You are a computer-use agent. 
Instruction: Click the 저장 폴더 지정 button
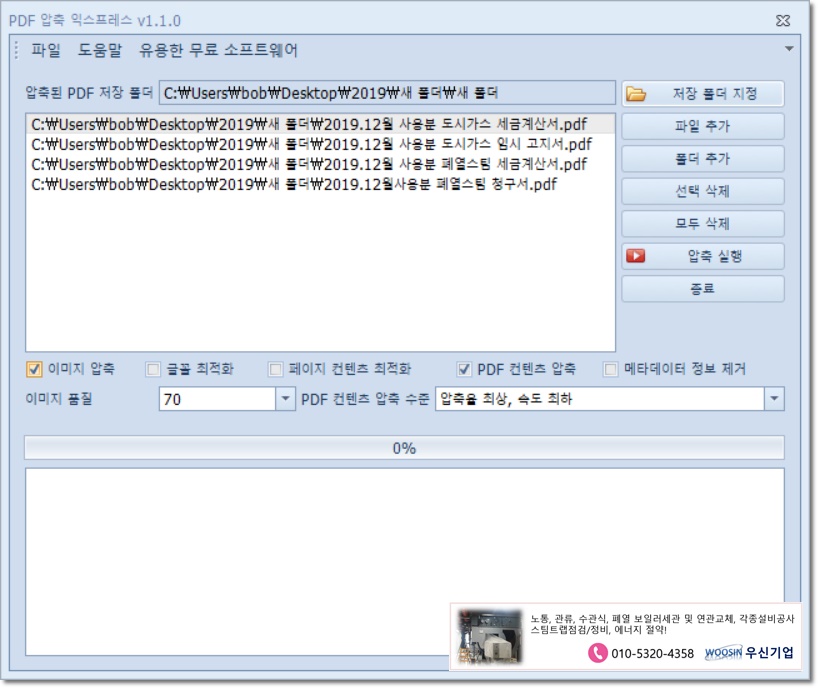(x=703, y=94)
